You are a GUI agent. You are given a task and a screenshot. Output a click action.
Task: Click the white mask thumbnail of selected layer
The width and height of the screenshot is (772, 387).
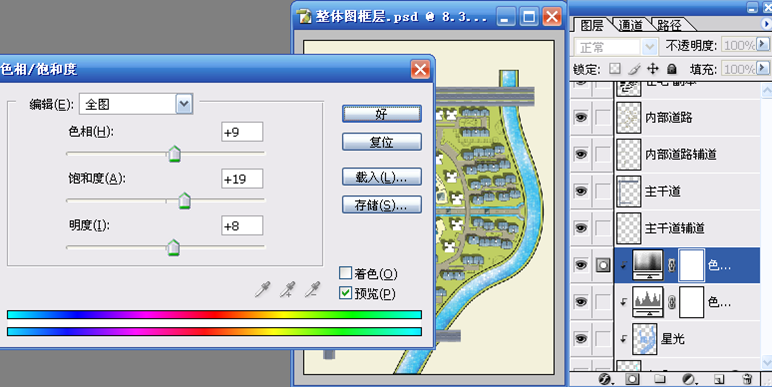pos(691,265)
